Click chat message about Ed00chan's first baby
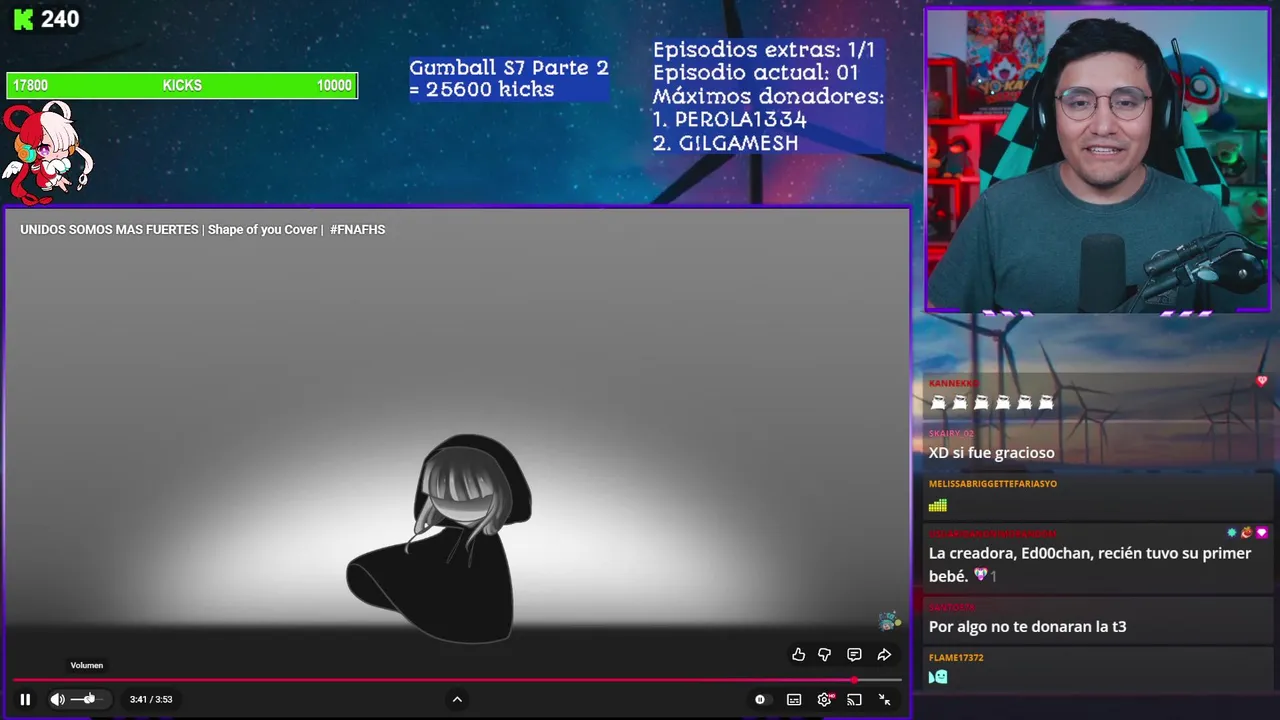Screen dimensions: 1280x720 coord(1090,564)
